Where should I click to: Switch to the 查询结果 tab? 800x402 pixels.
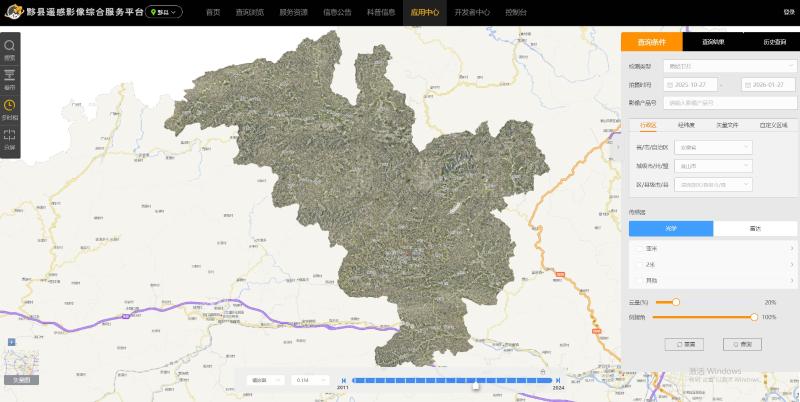click(x=712, y=42)
